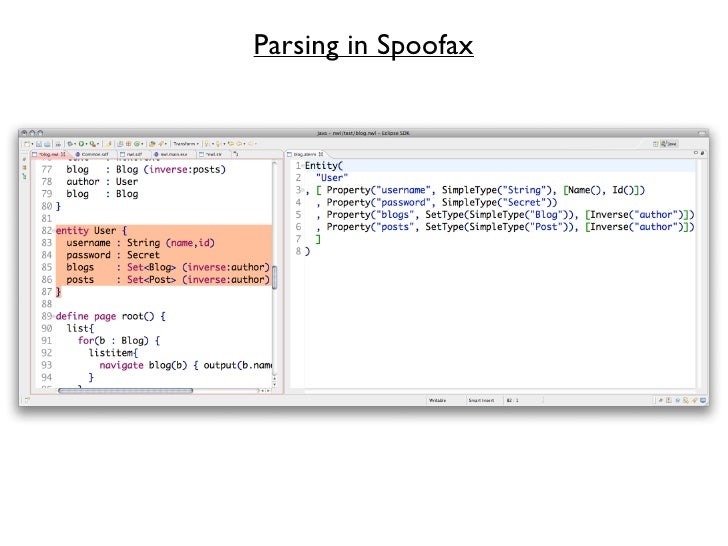Select the Java perspective button
Viewport: 728px width, 546px height.
click(x=669, y=144)
